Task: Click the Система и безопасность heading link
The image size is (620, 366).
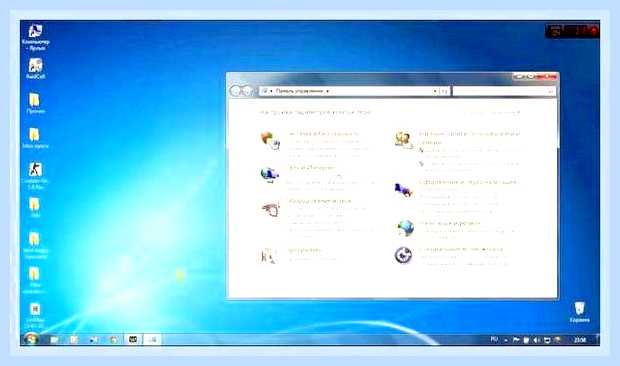Action: (x=324, y=134)
